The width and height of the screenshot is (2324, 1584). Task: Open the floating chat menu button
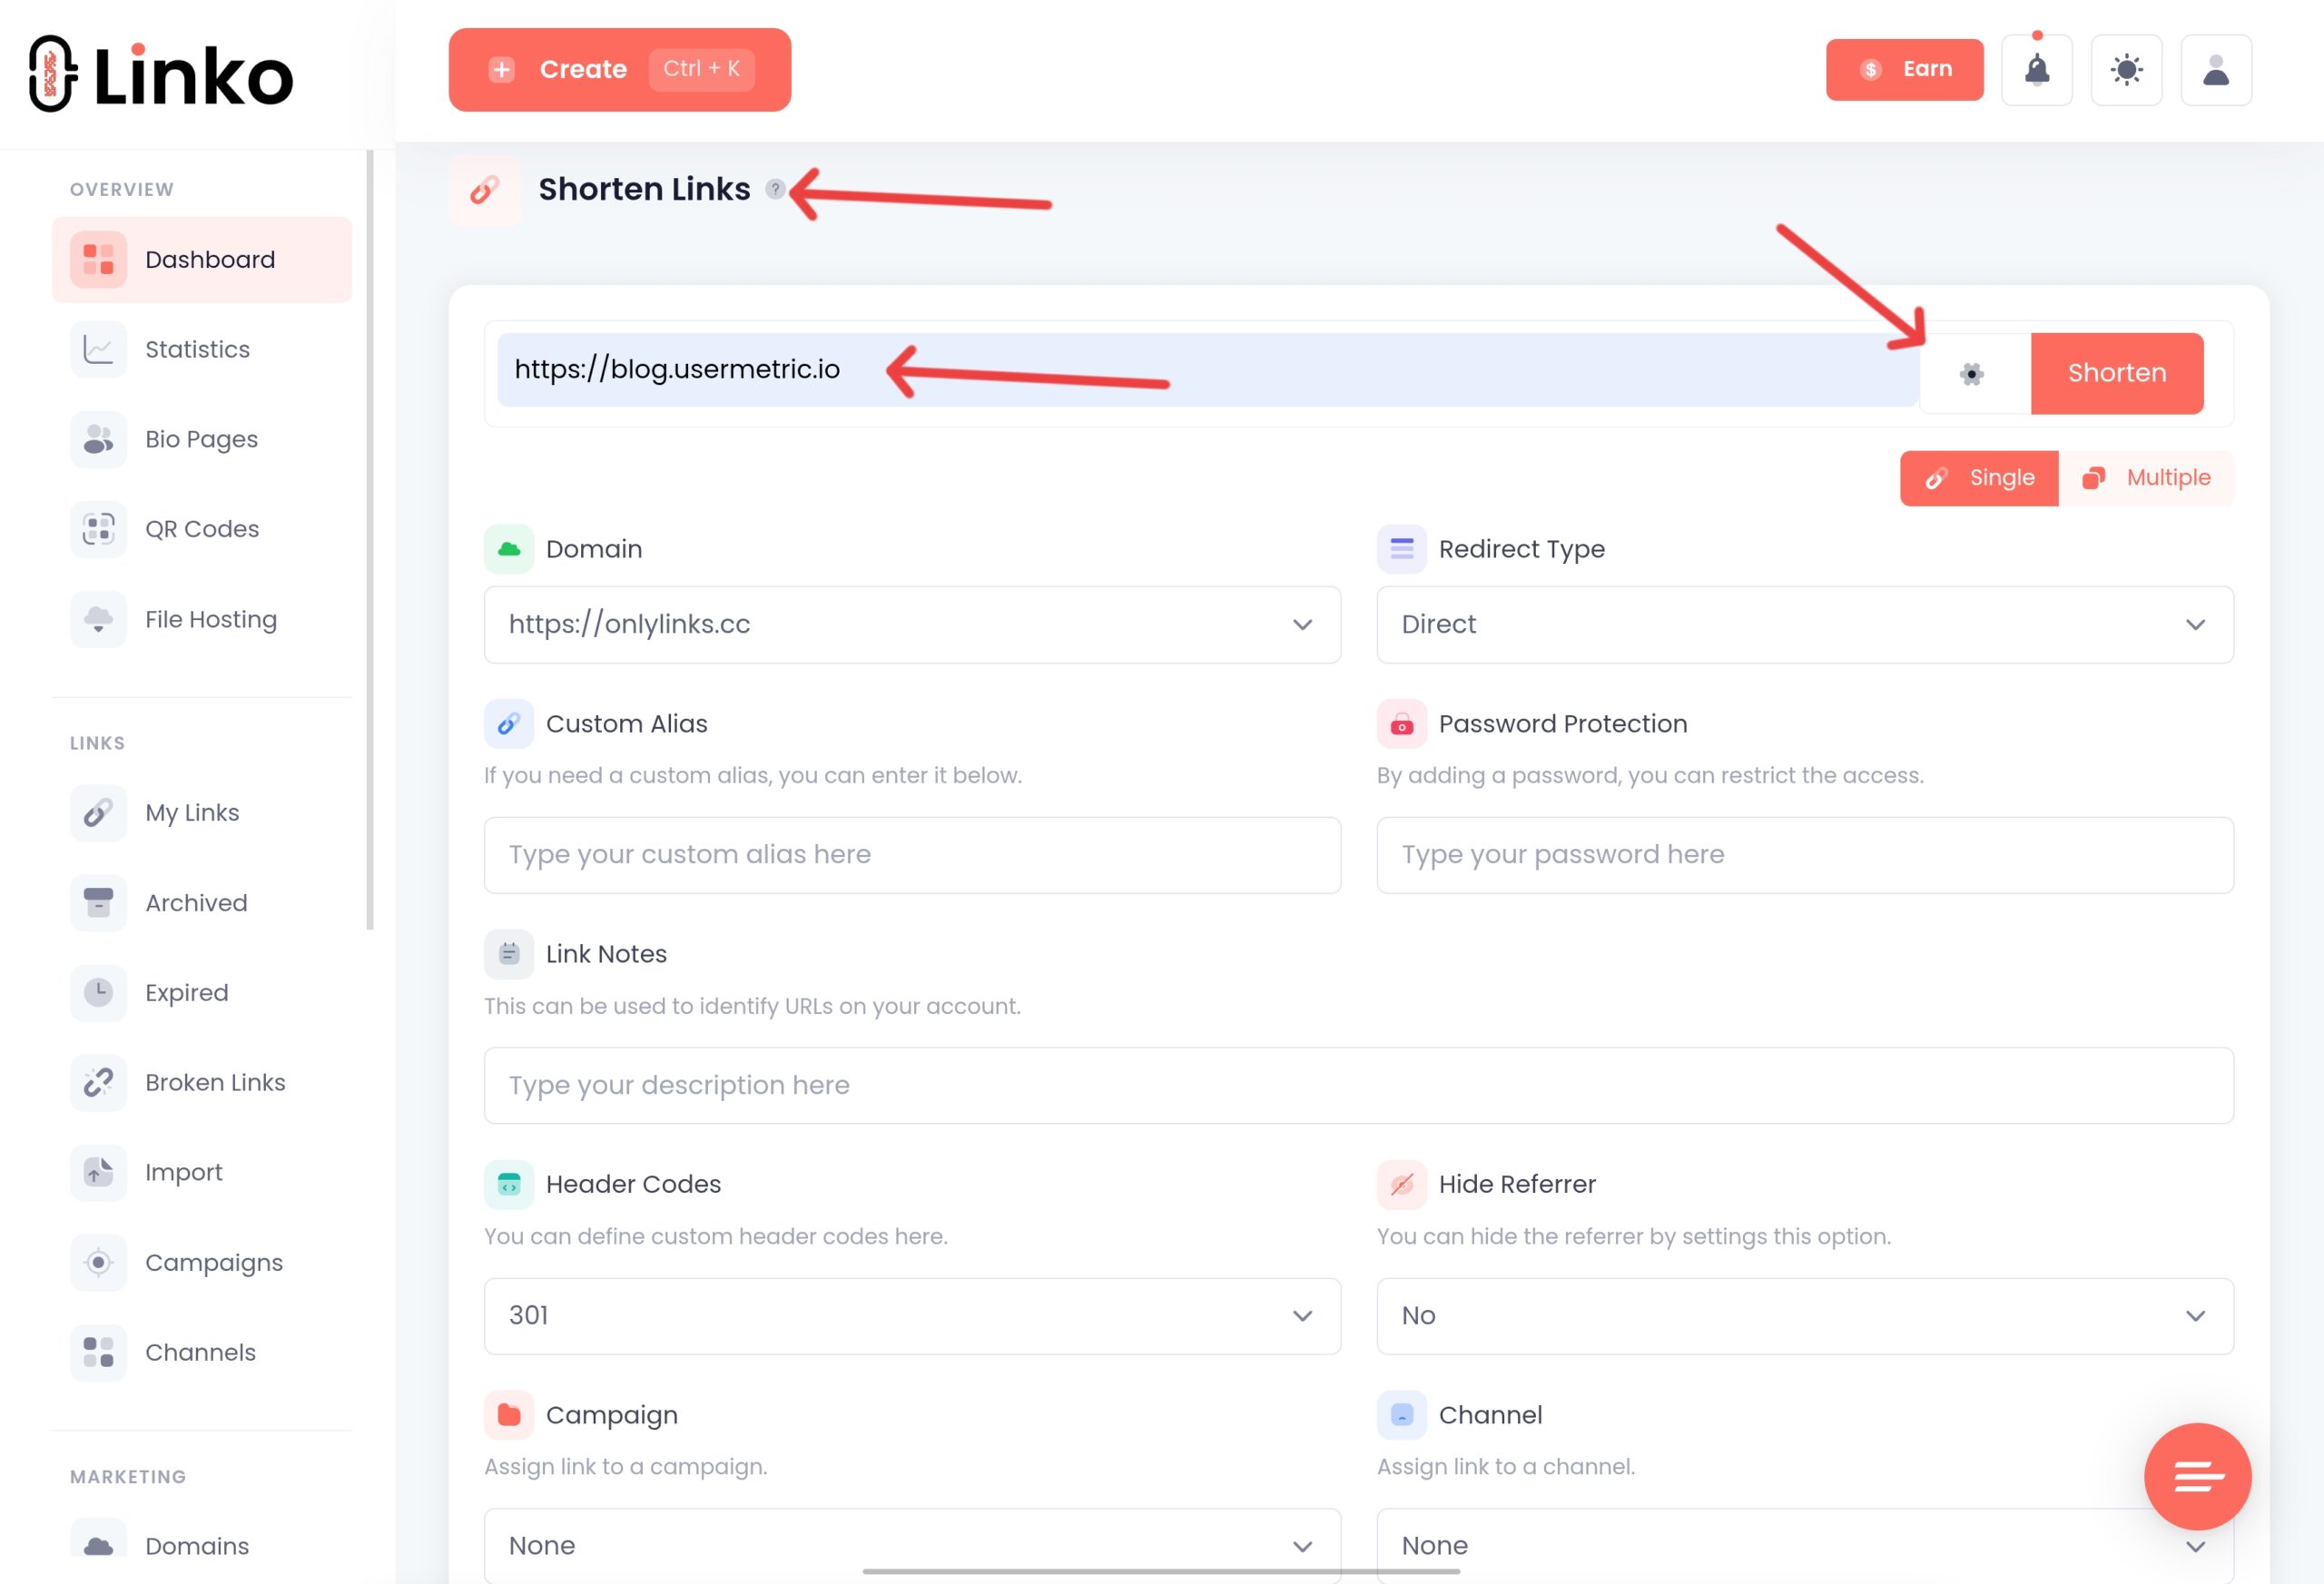pos(2197,1476)
